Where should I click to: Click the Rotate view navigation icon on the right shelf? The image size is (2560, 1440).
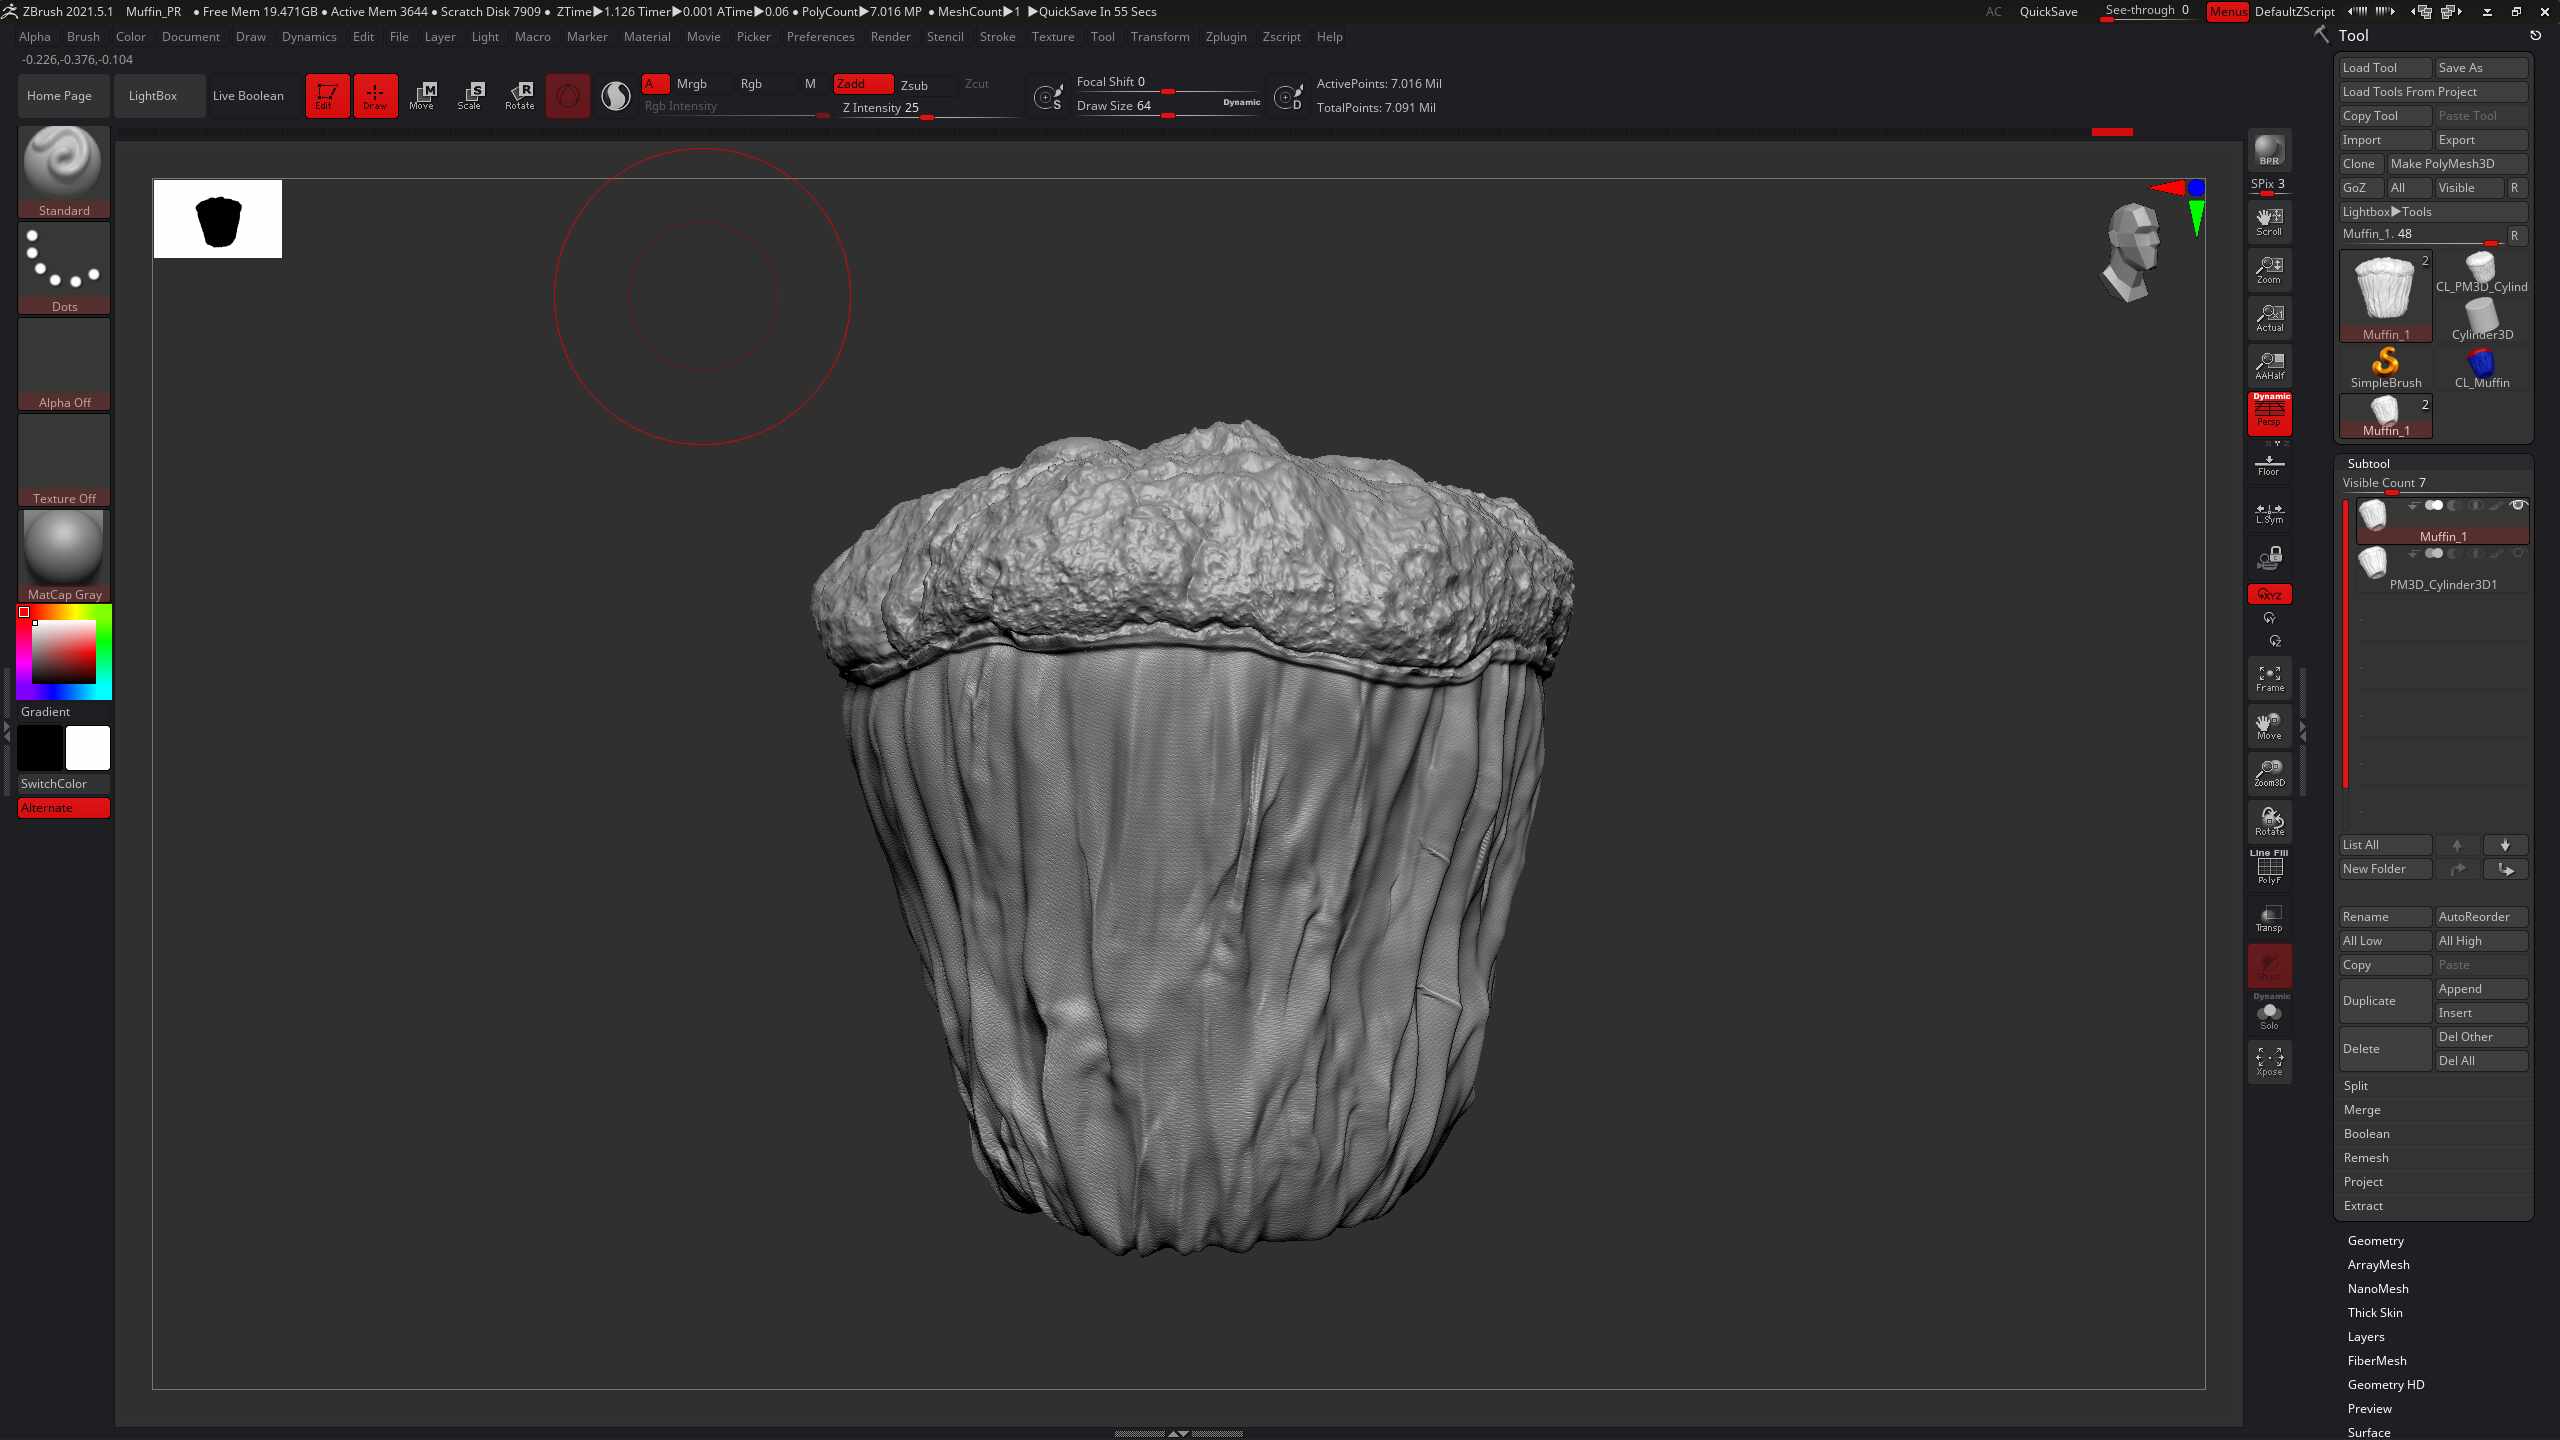coord(2269,821)
